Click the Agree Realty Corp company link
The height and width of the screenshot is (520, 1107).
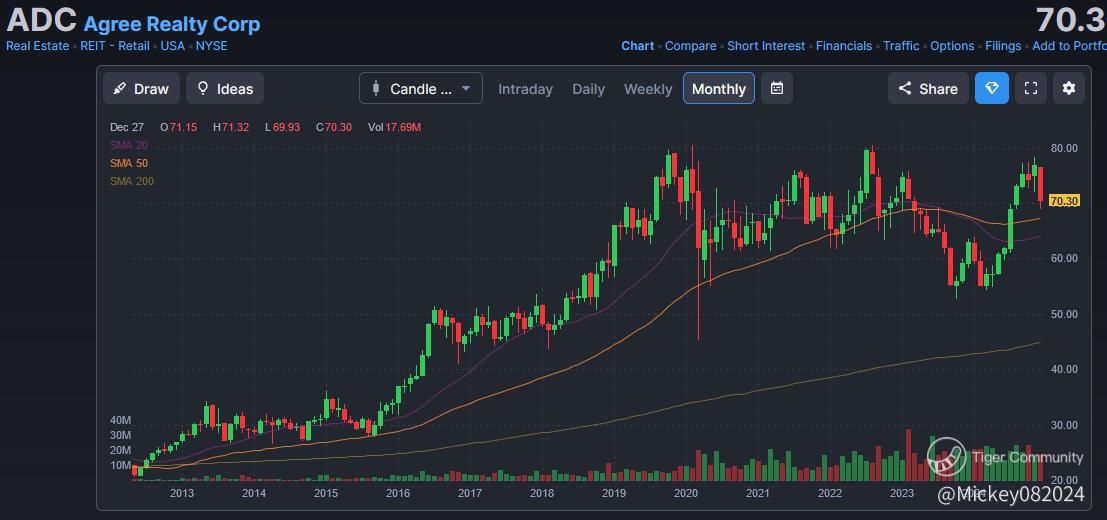tap(172, 24)
